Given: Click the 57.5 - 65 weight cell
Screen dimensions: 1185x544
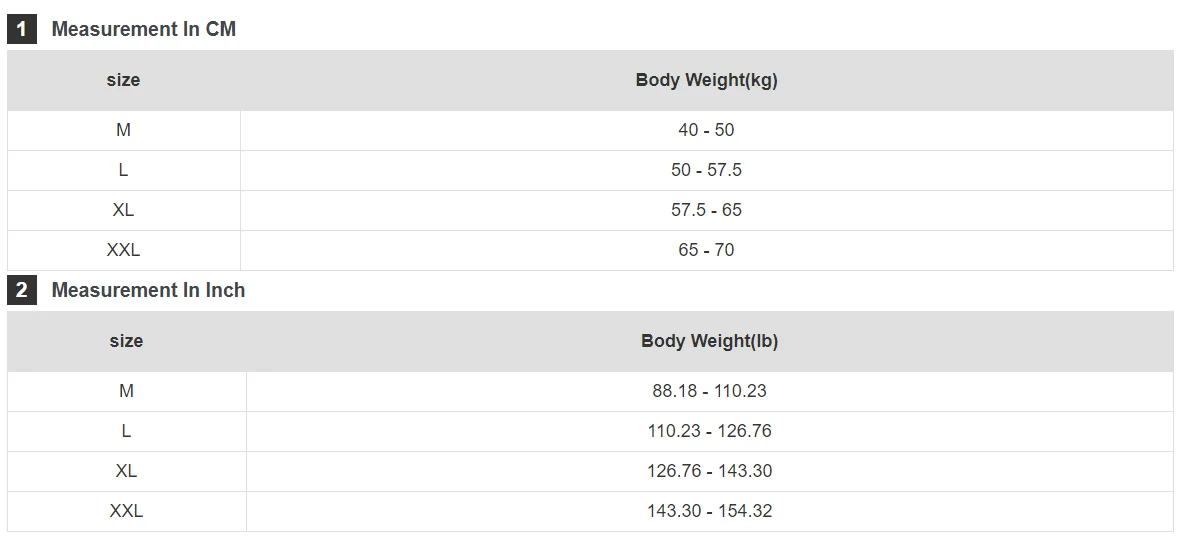Looking at the screenshot, I should pyautogui.click(x=706, y=210).
